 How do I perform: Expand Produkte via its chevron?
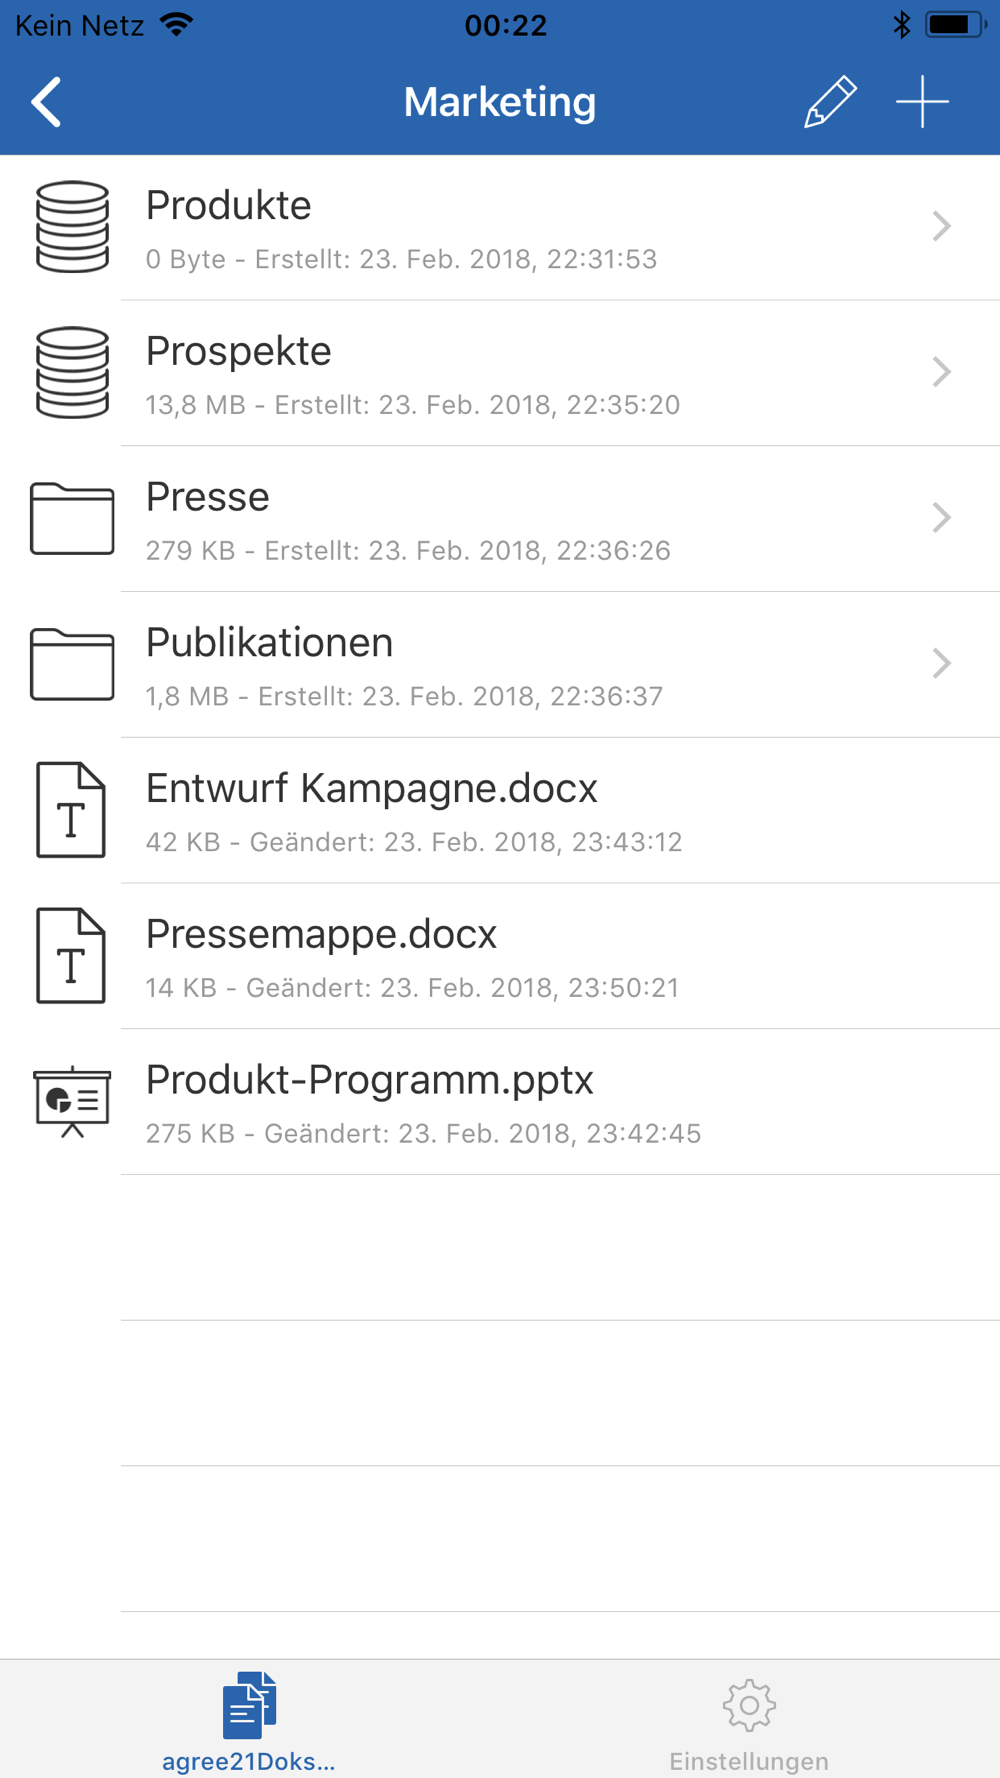(x=941, y=227)
